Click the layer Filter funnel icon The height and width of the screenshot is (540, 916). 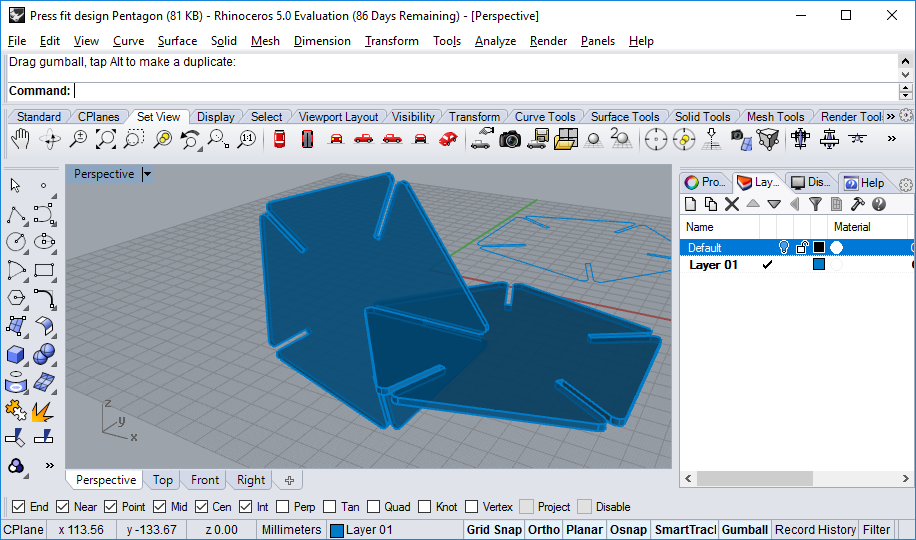(816, 203)
